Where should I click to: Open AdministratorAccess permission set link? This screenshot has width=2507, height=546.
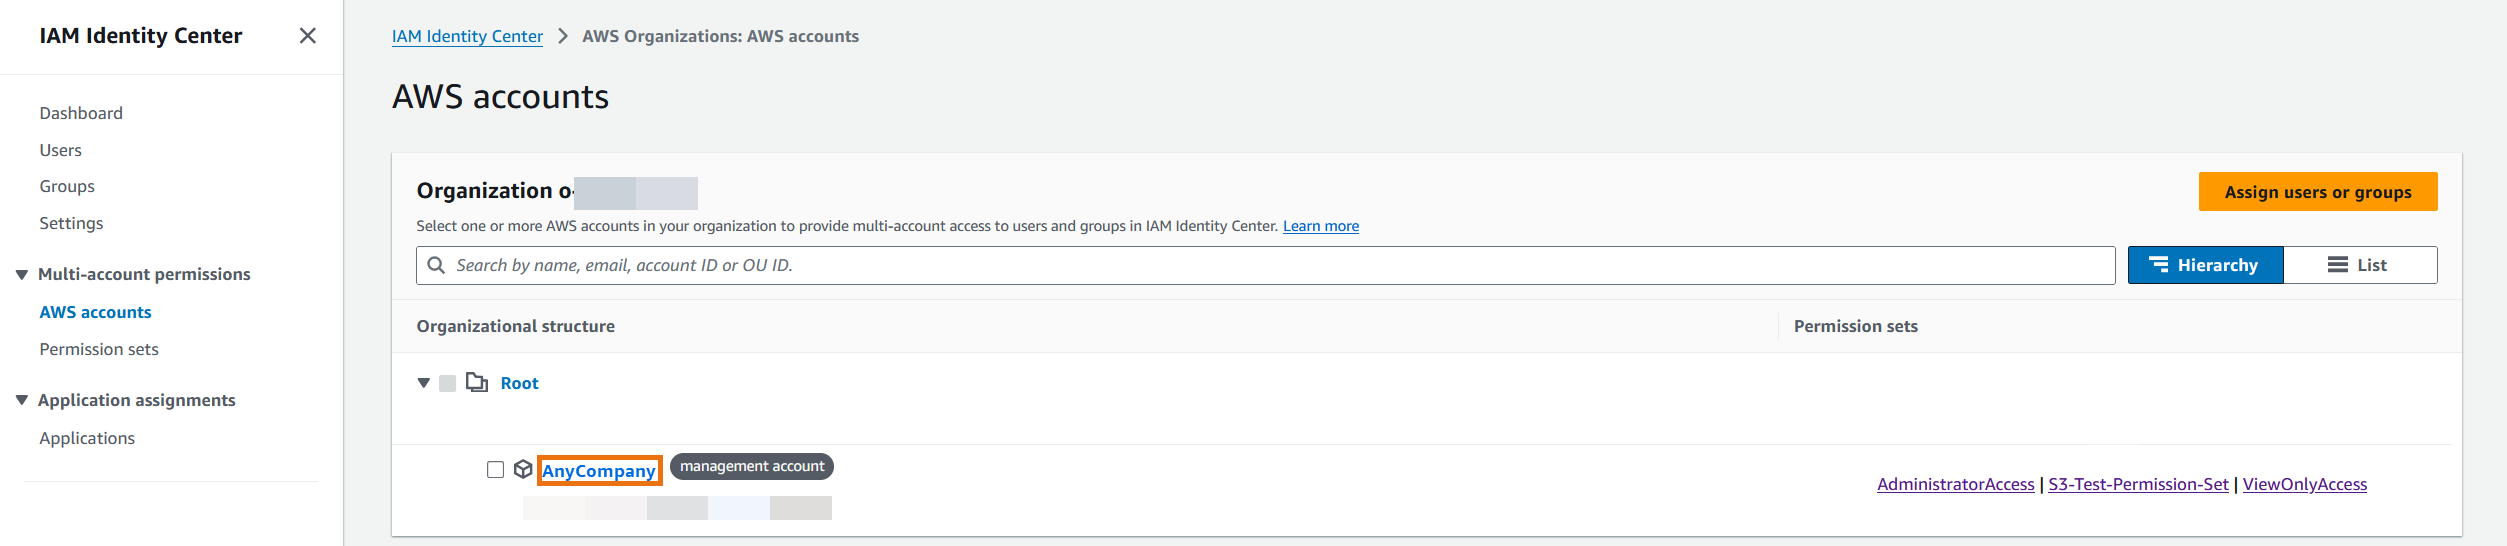pyautogui.click(x=1955, y=484)
